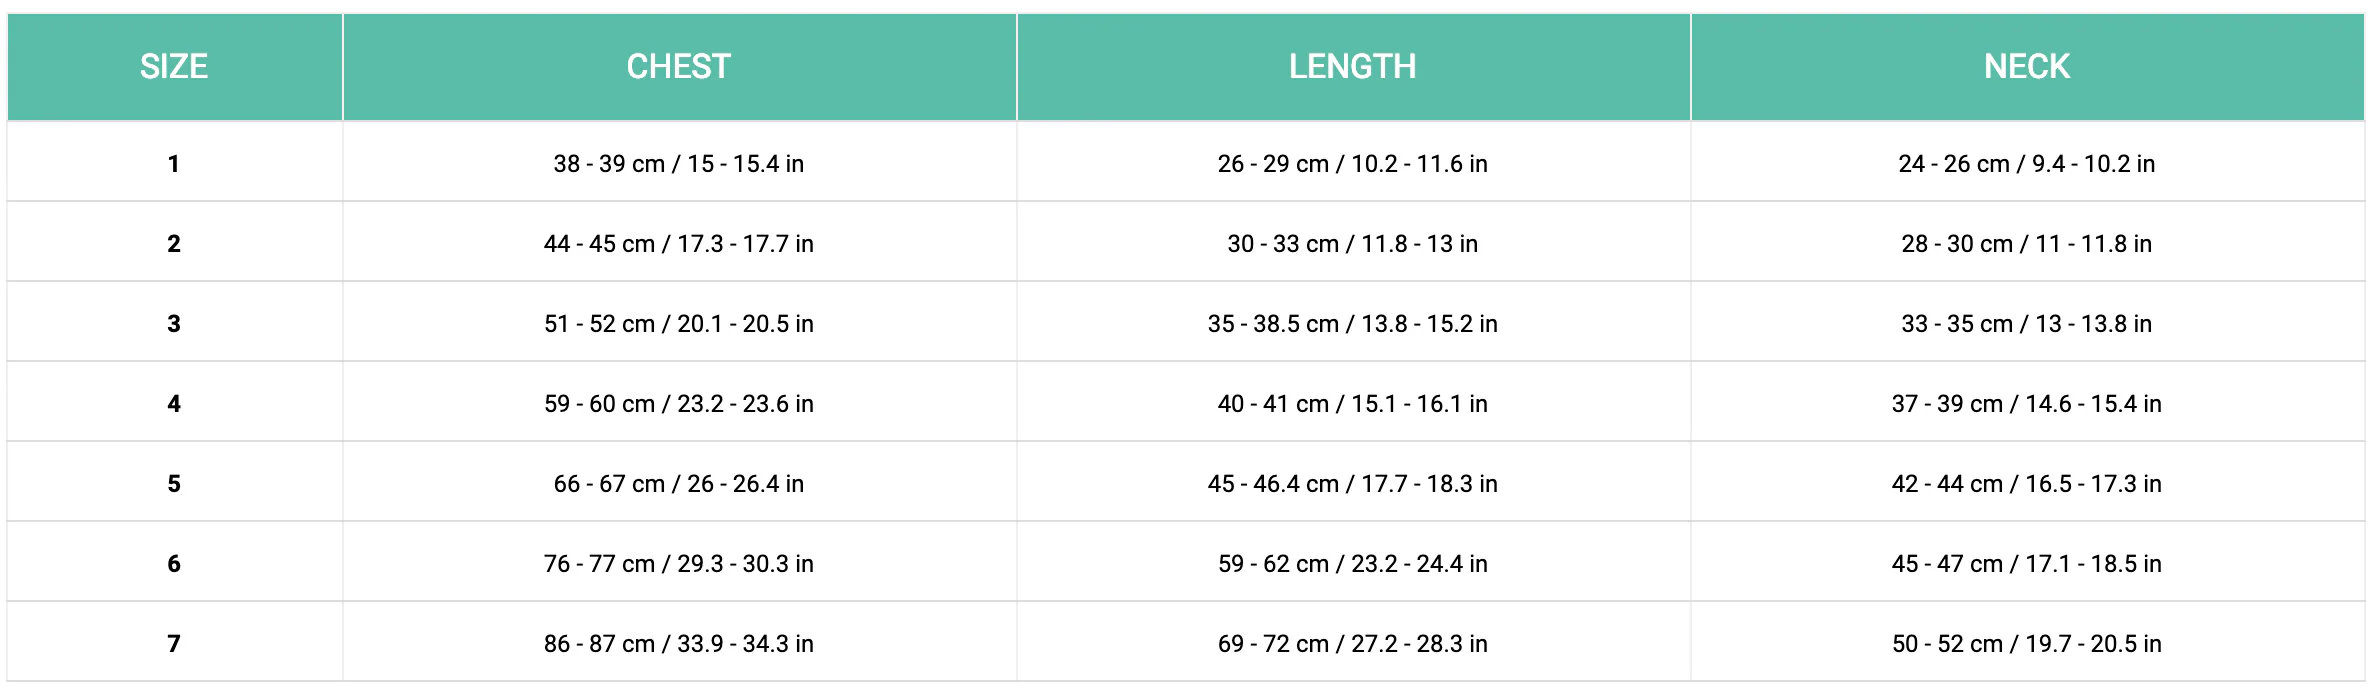Click the LENGTH column header
This screenshot has width=2368, height=686.
1353,67
